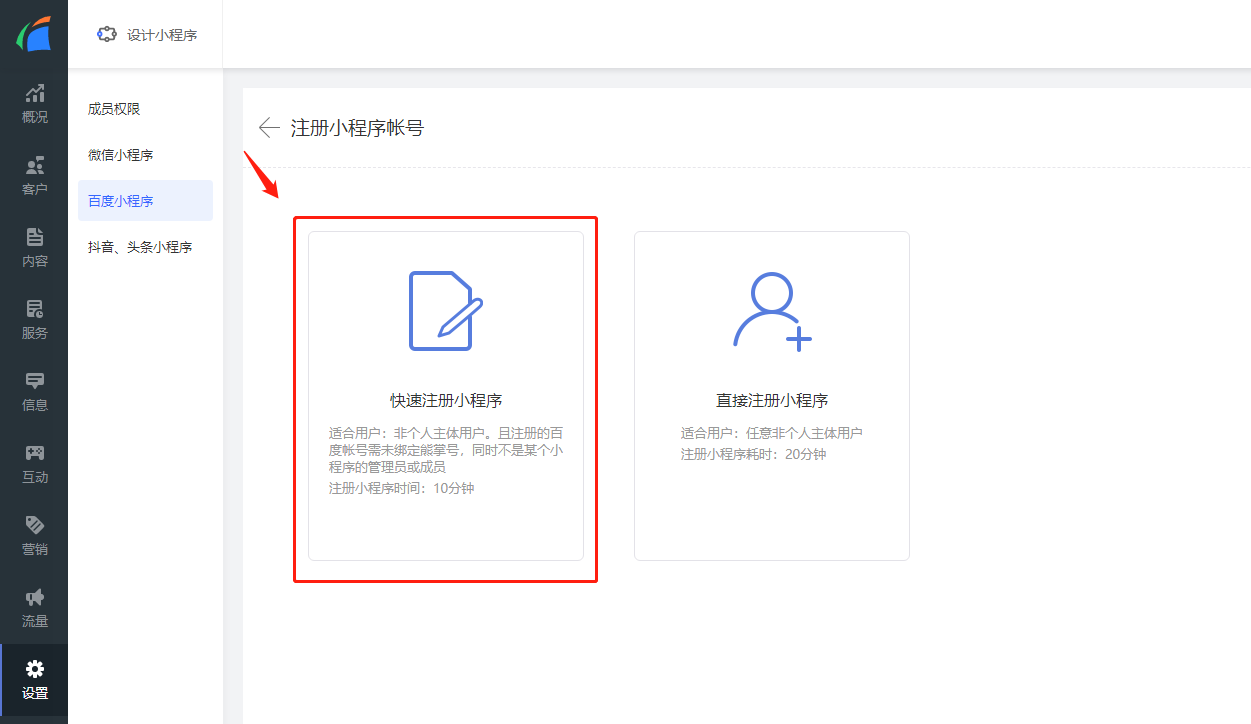1251x724 pixels.
Task: Click the sail logo icon at top-left
Action: coord(33,34)
